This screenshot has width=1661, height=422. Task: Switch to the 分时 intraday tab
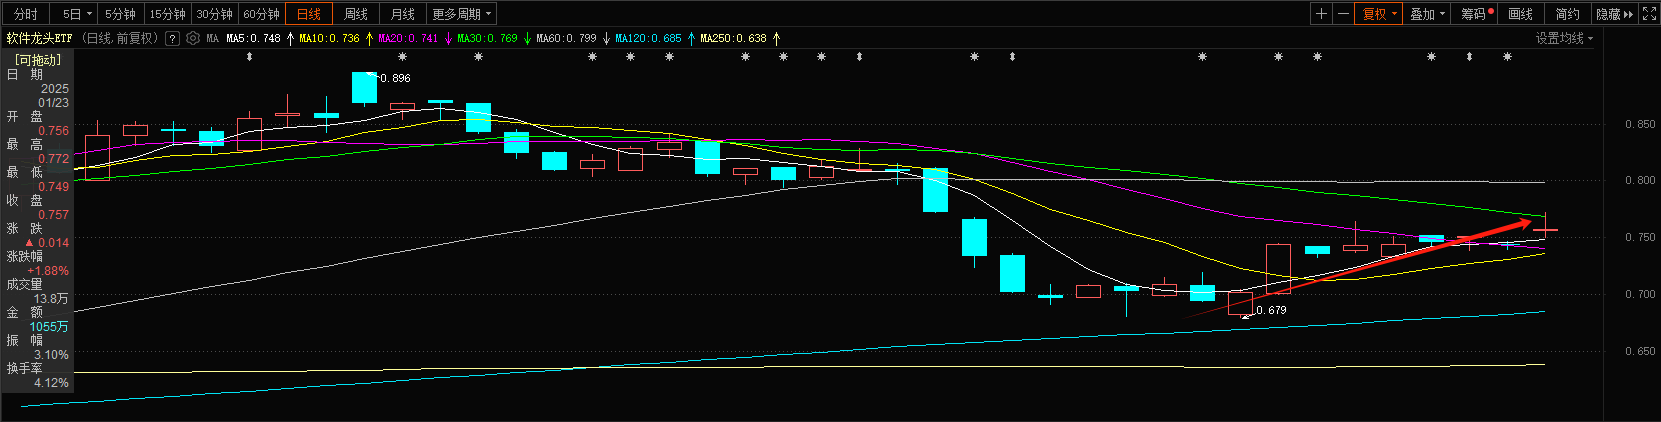[x=26, y=14]
